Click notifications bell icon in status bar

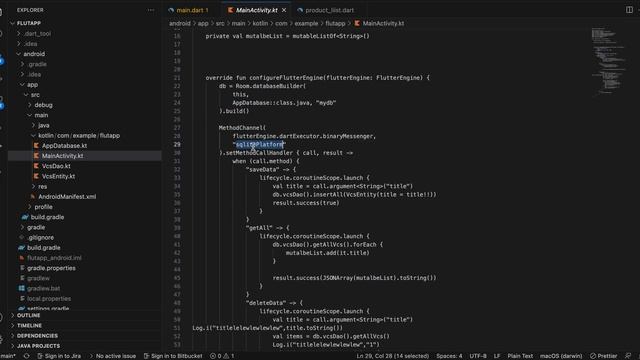[x=628, y=356]
